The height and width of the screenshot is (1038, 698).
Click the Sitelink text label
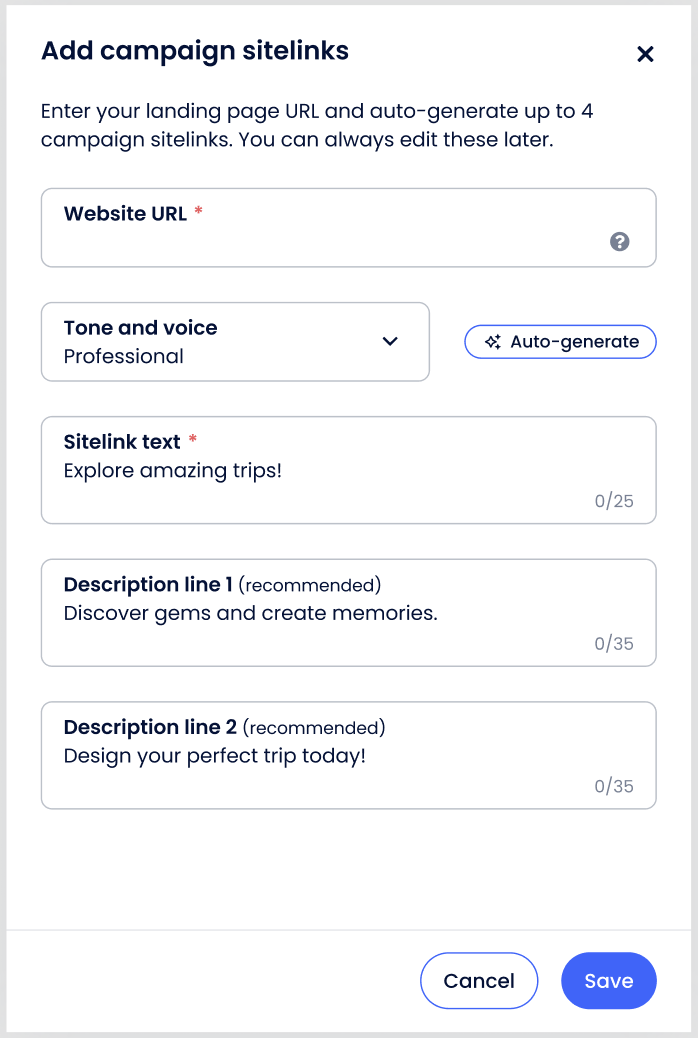click(x=122, y=442)
